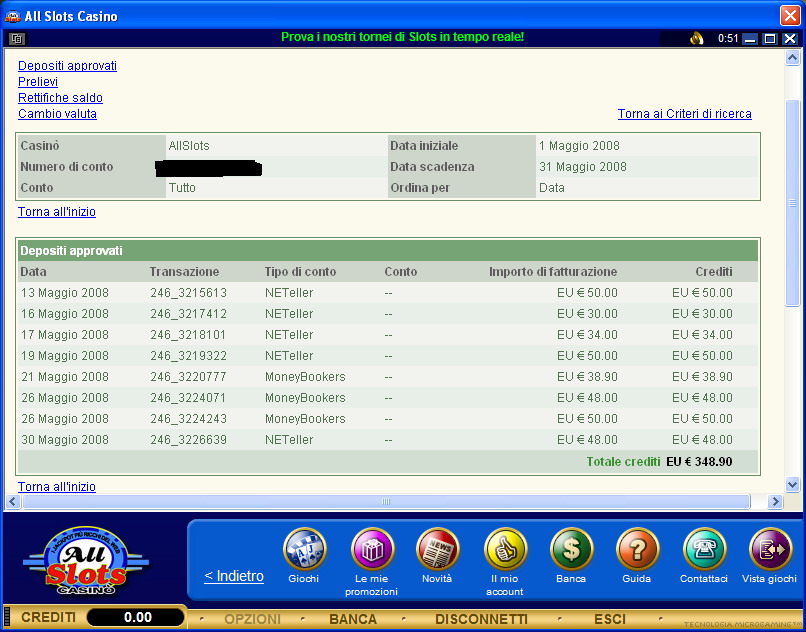
Task: Click the horizontal scrollbar right arrow
Action: click(x=775, y=501)
